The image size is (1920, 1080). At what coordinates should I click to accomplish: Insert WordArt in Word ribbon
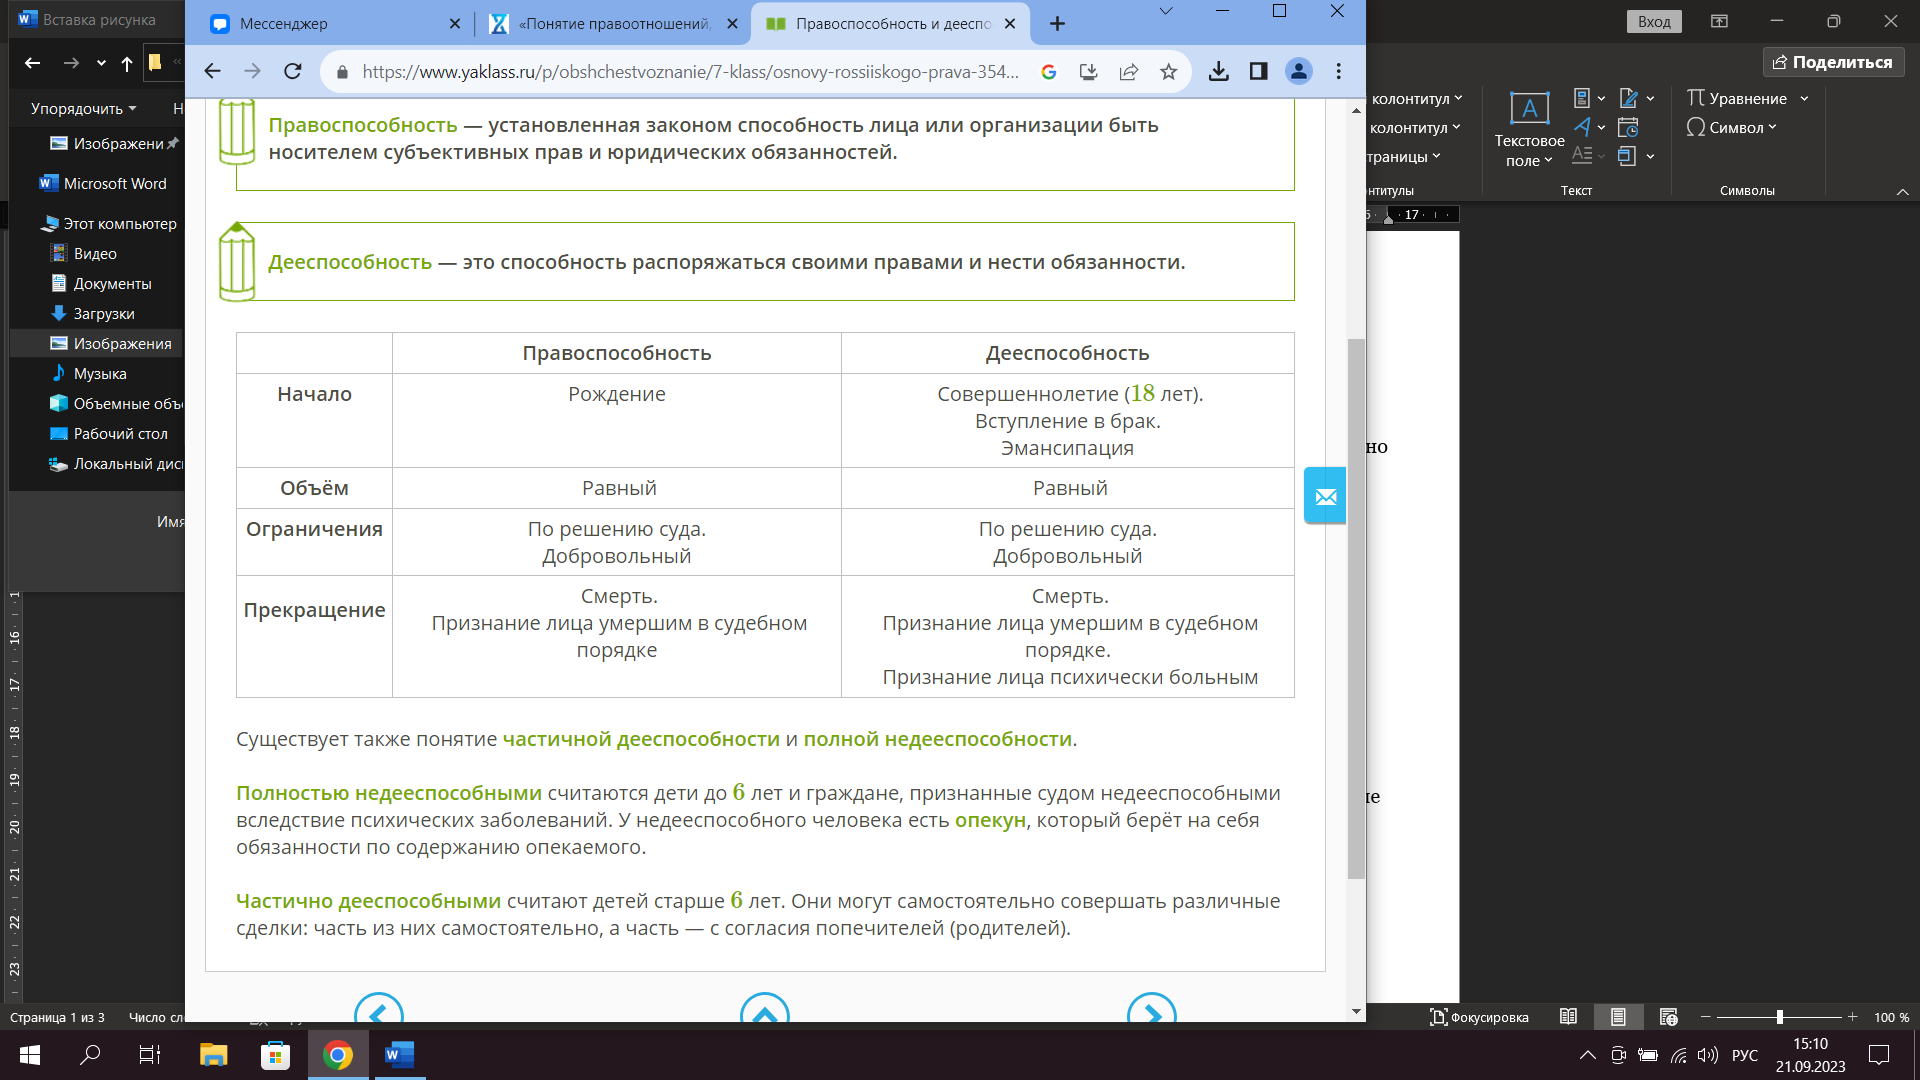point(1588,127)
